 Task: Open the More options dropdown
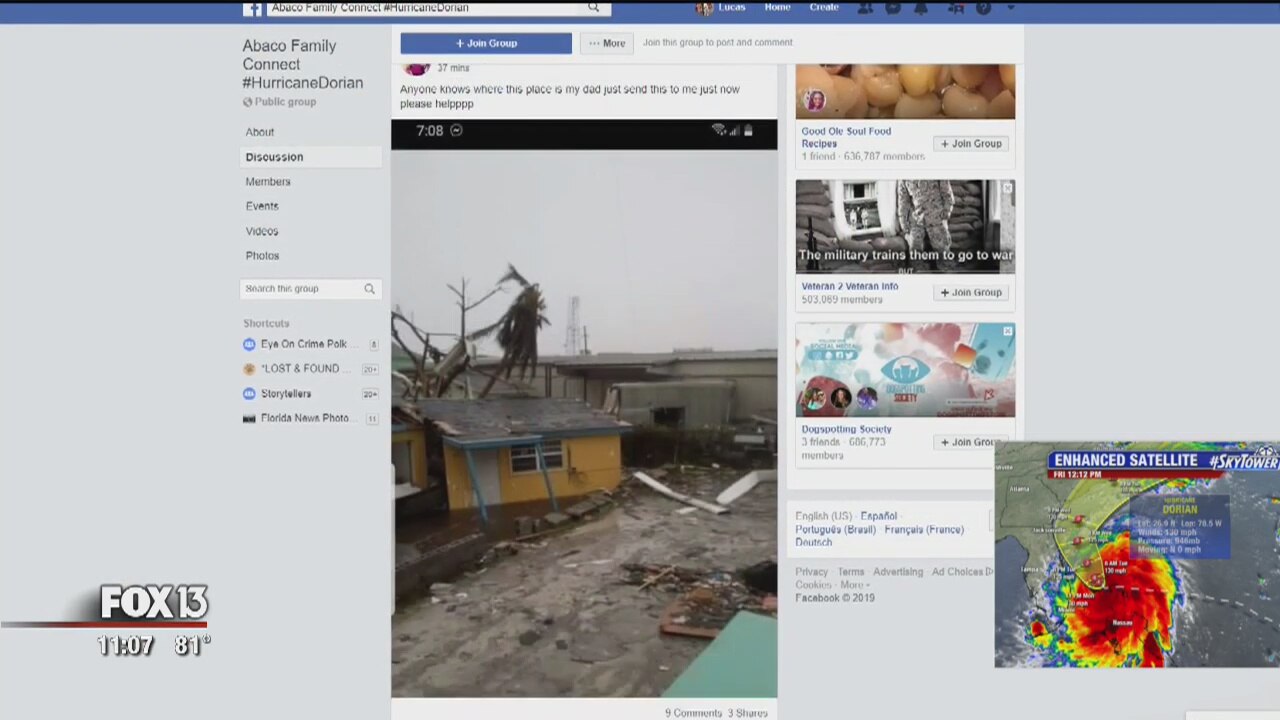point(607,43)
